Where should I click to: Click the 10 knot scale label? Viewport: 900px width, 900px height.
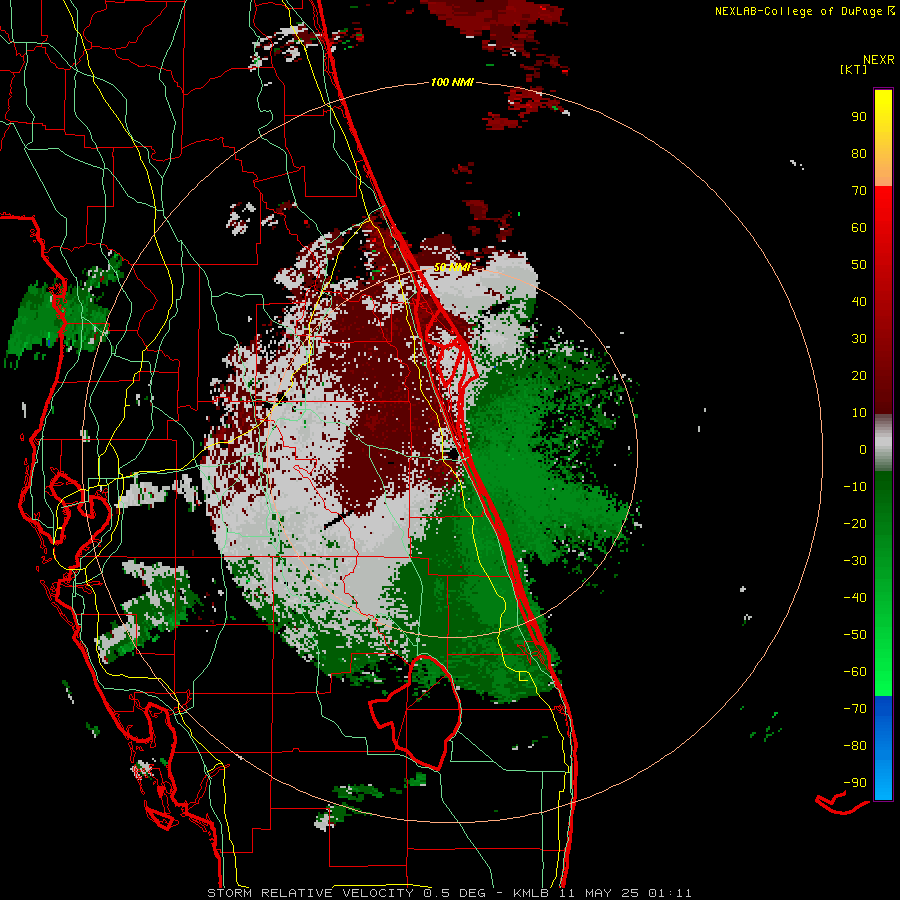point(859,413)
